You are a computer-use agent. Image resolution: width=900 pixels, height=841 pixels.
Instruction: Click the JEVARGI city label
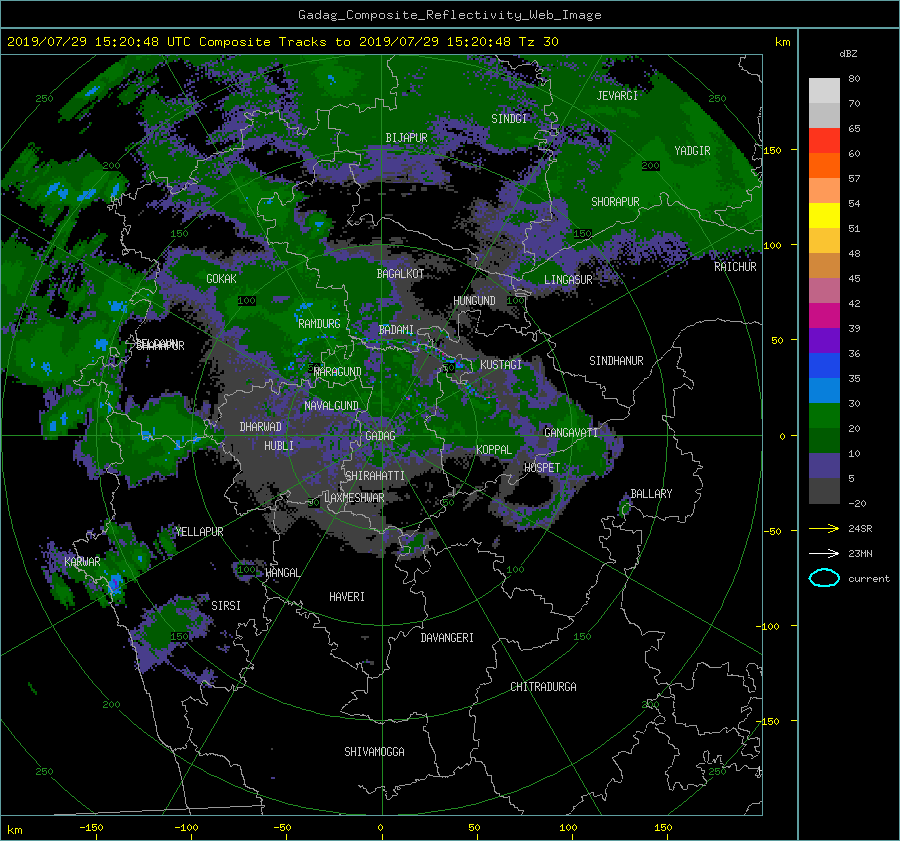tap(617, 96)
